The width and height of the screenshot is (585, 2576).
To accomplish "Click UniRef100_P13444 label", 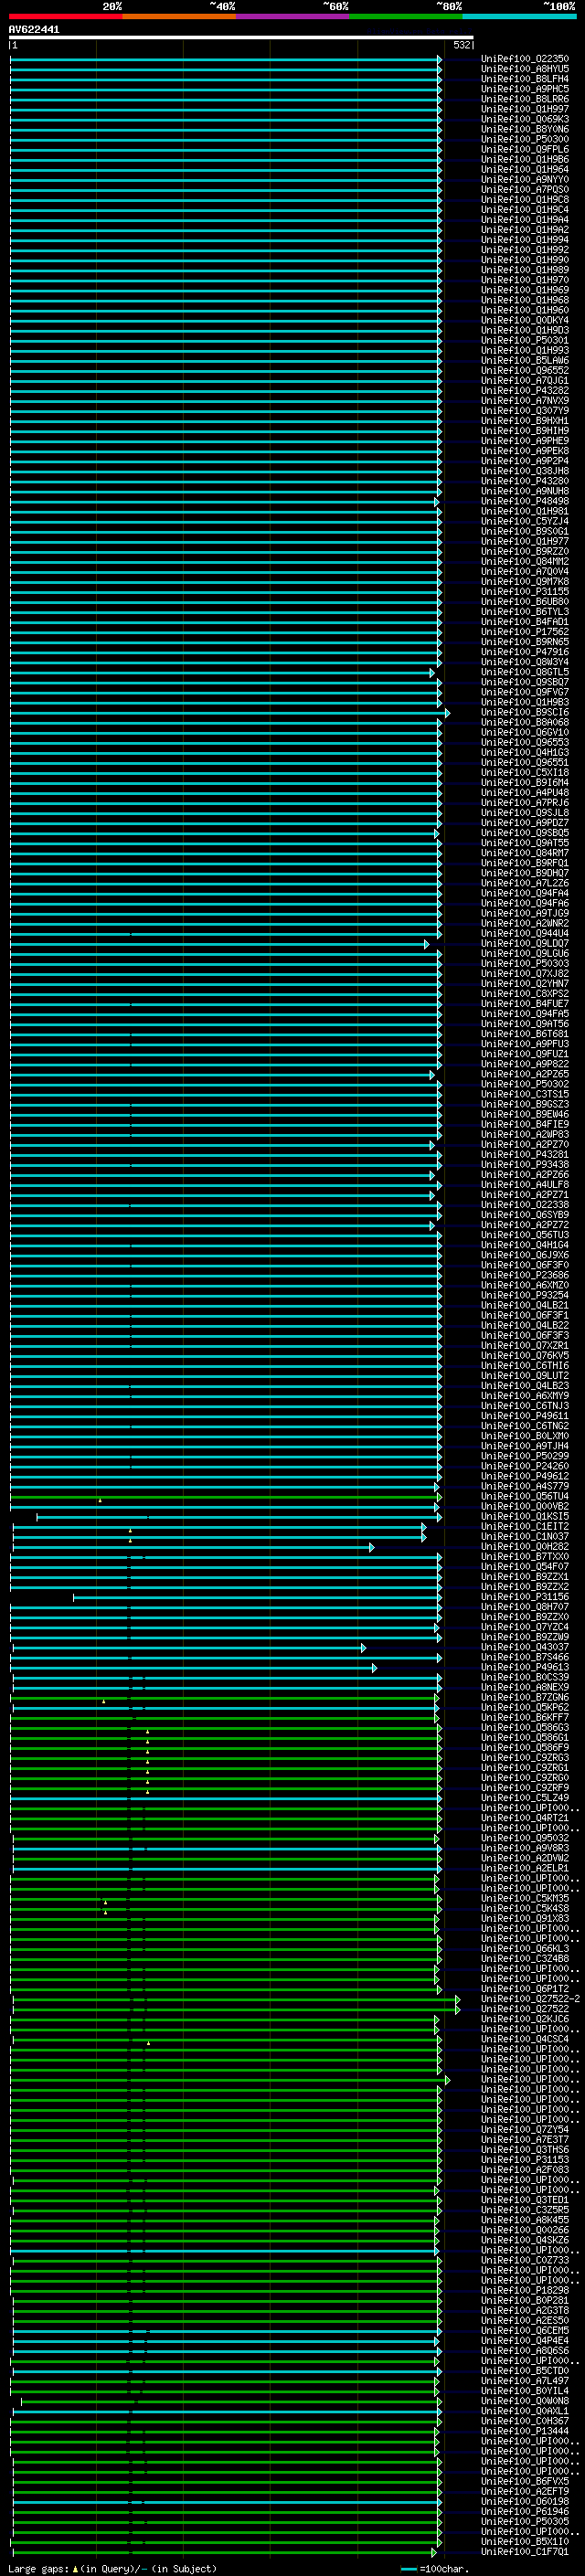I will pos(525,2431).
